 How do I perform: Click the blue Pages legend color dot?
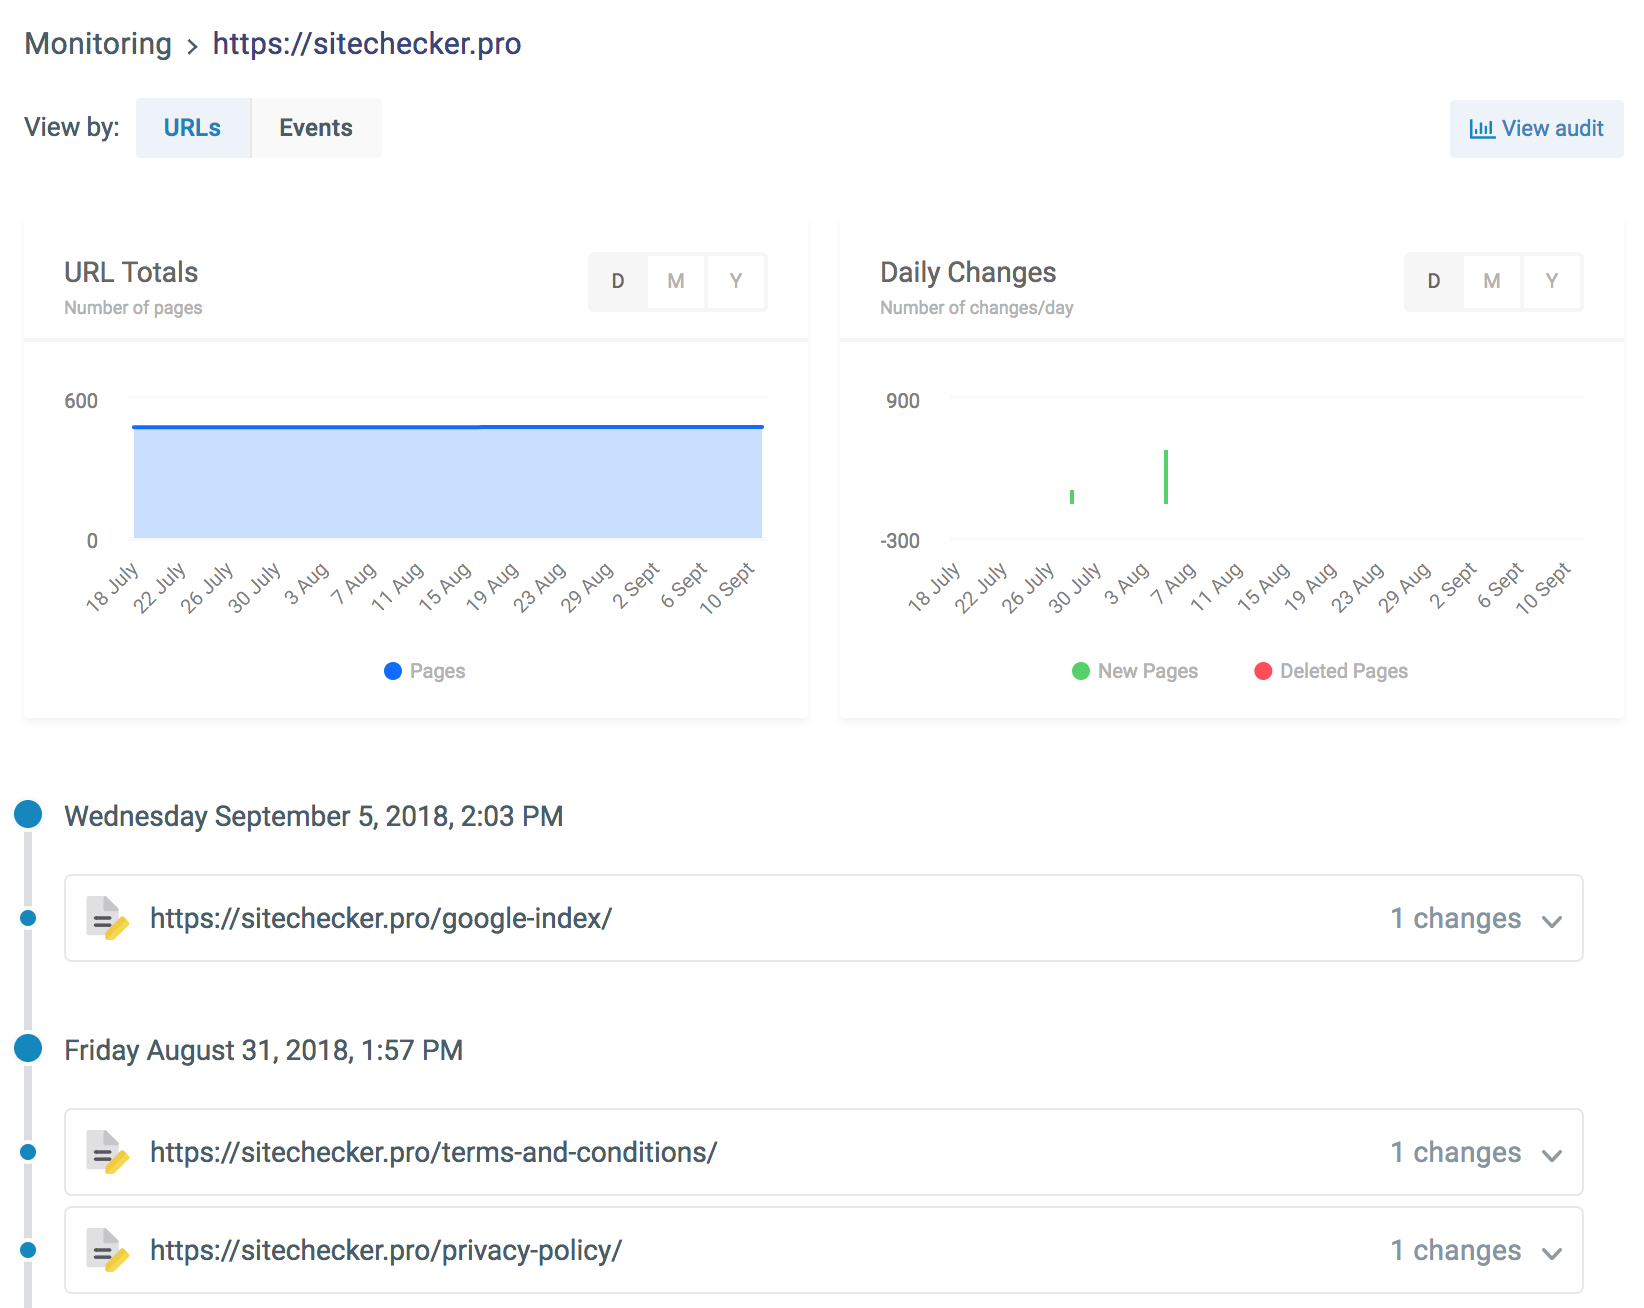point(393,671)
